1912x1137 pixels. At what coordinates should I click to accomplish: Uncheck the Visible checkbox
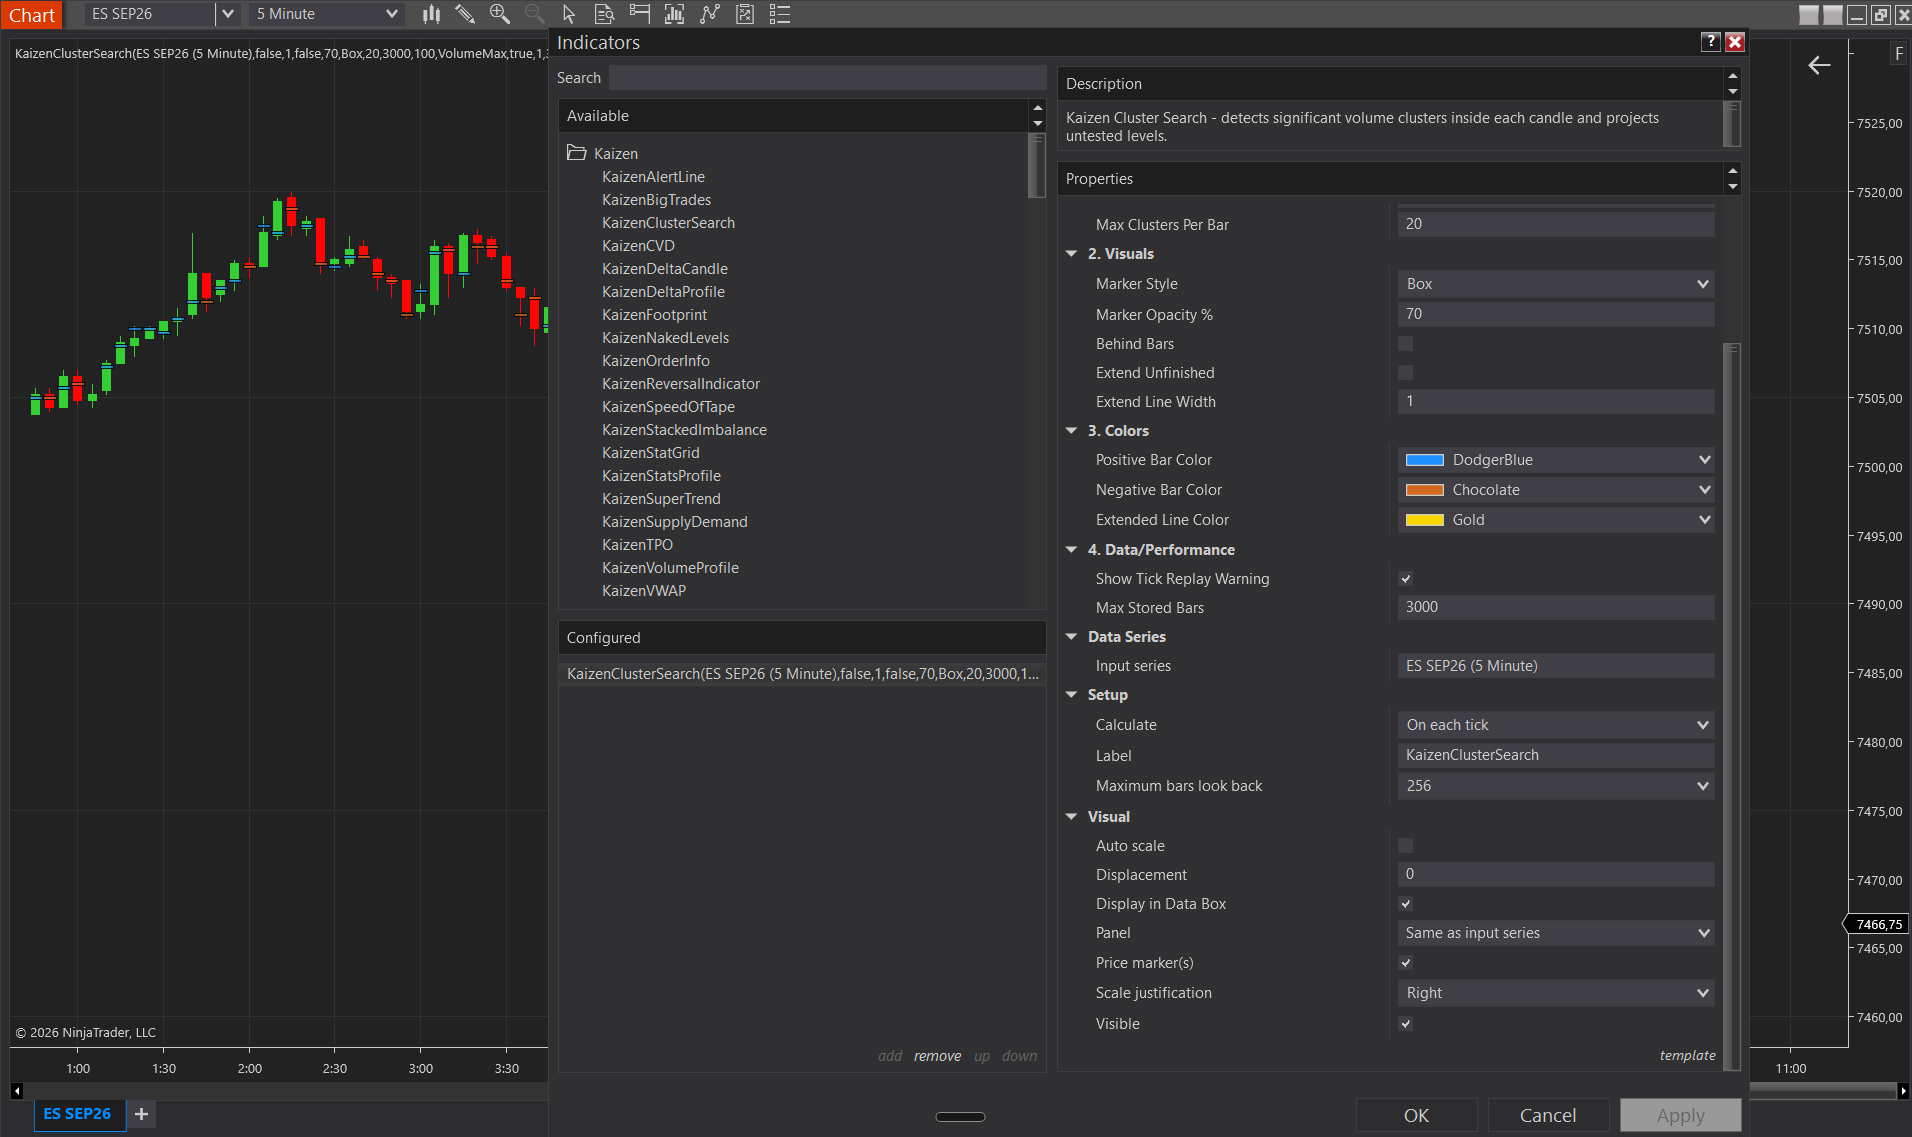[x=1406, y=1024]
